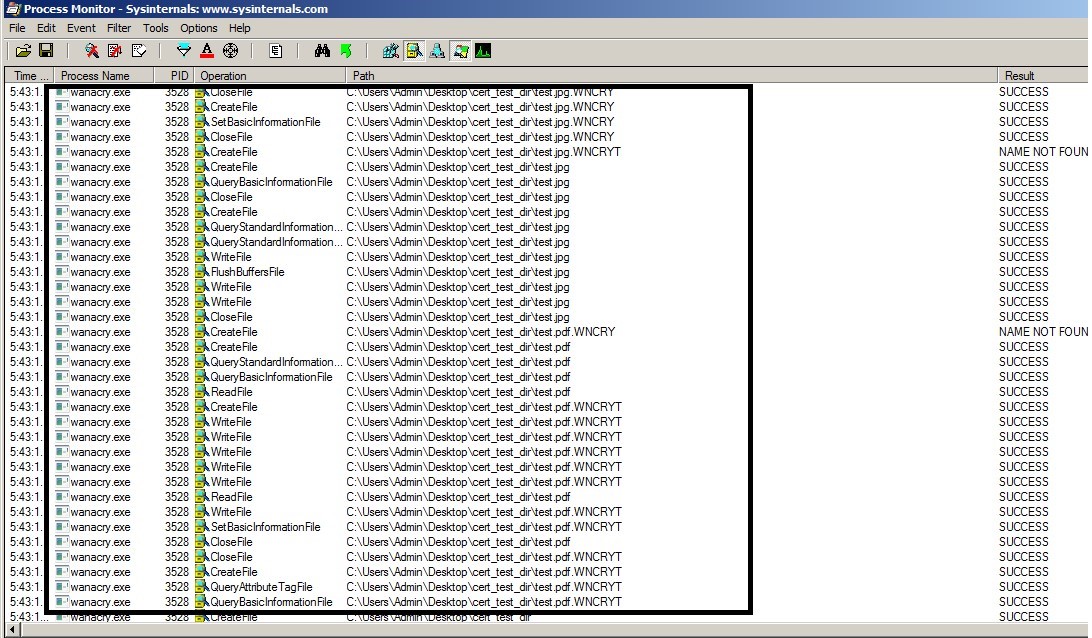Select the QueryAttributeTagFile operation cell
This screenshot has height=638, width=1092.
pyautogui.click(x=261, y=587)
